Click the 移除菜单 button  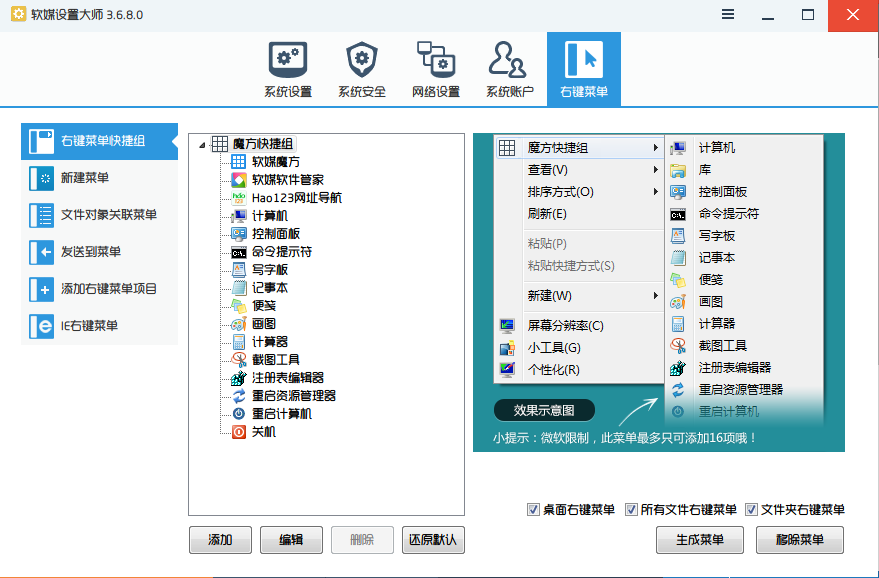(799, 540)
